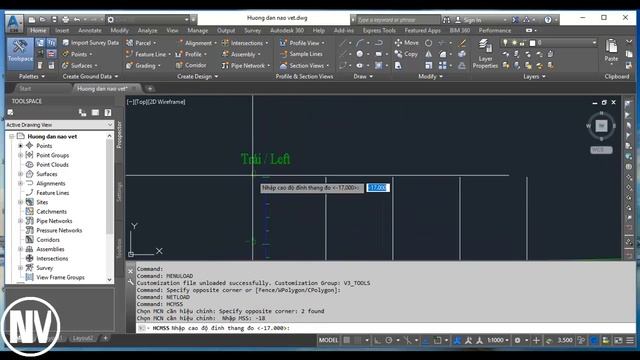Click the viewport label [-][Top][2D Wireframe]

(x=156, y=102)
